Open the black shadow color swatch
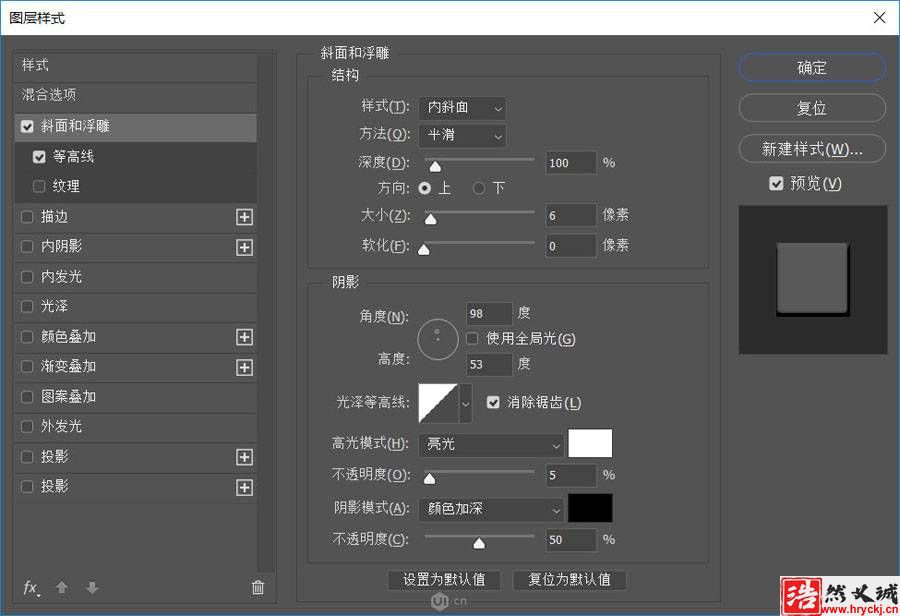The image size is (900, 616). point(590,508)
